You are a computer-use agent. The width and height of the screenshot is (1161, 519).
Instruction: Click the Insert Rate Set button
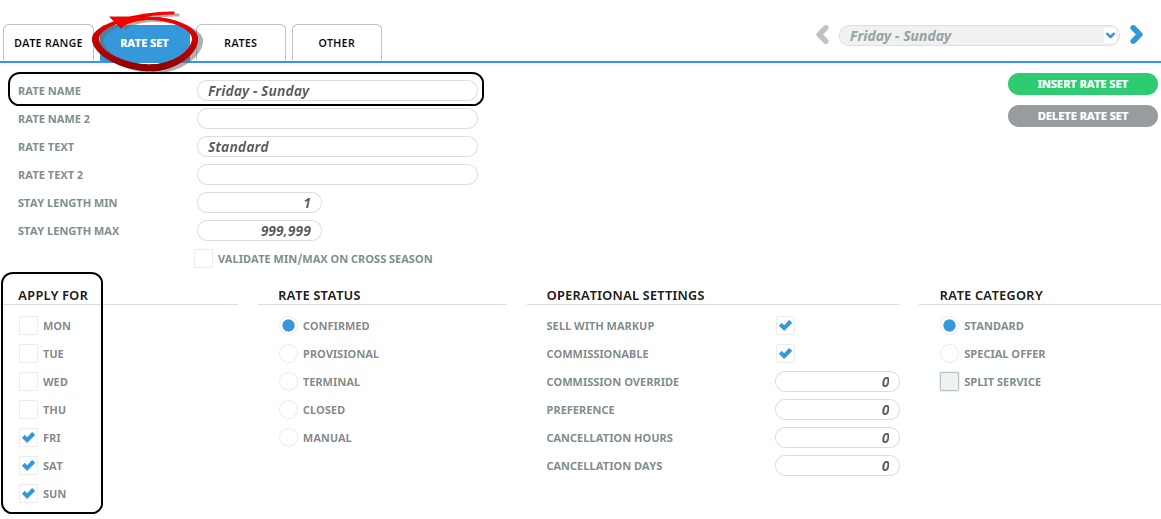point(1082,84)
